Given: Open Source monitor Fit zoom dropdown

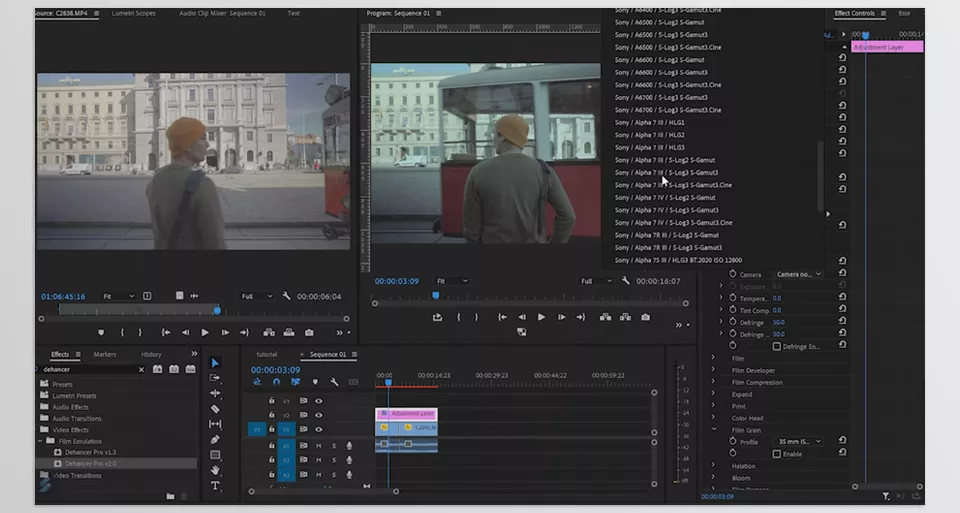Looking at the screenshot, I should [x=118, y=296].
